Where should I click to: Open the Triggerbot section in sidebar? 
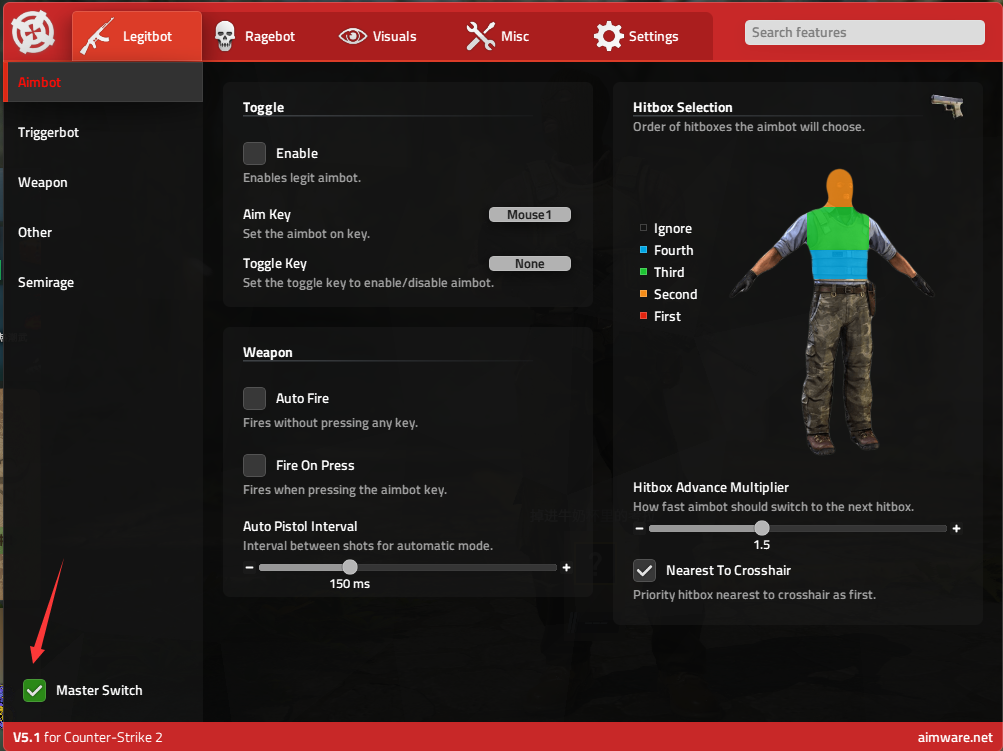[x=48, y=132]
